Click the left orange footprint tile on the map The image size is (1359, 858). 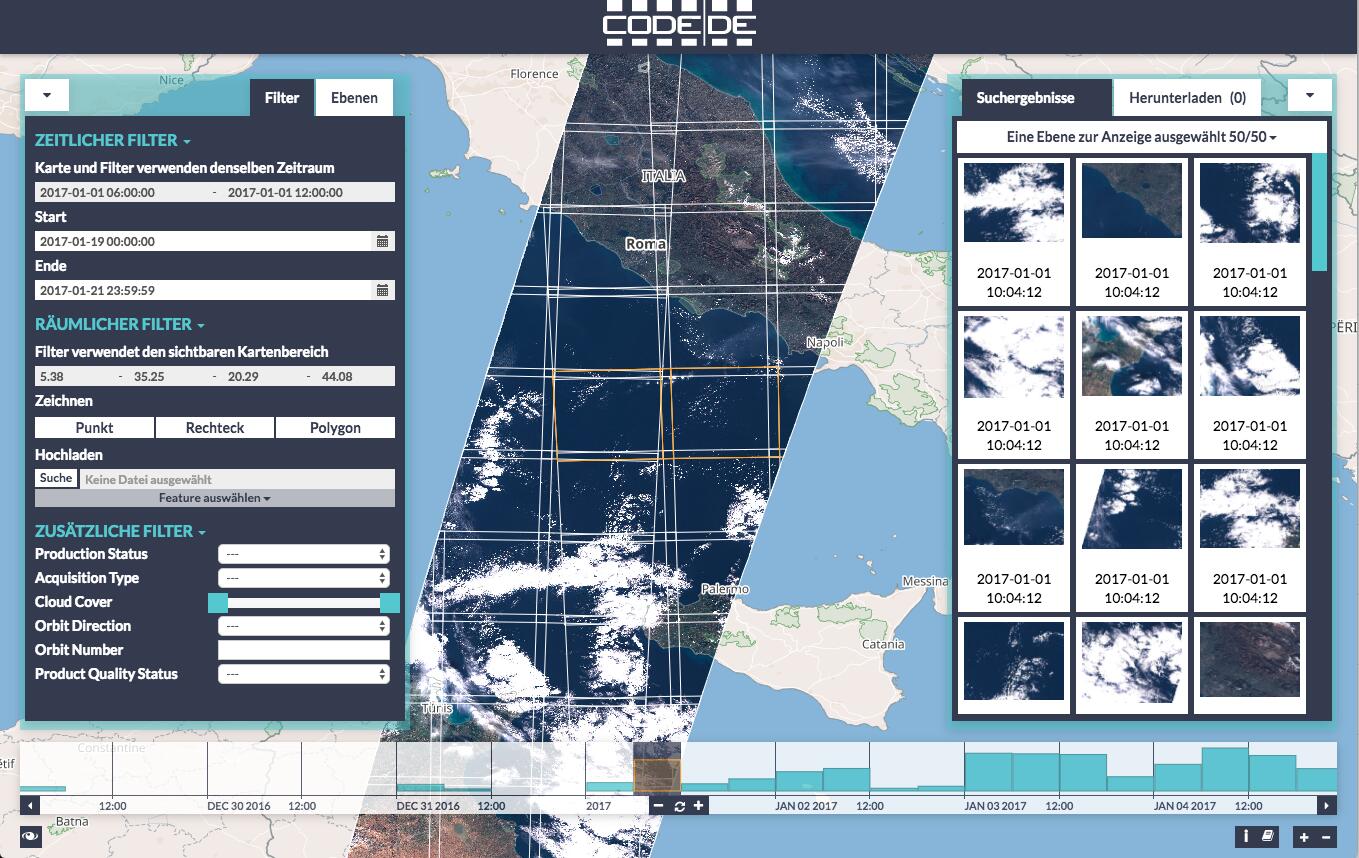(608, 415)
